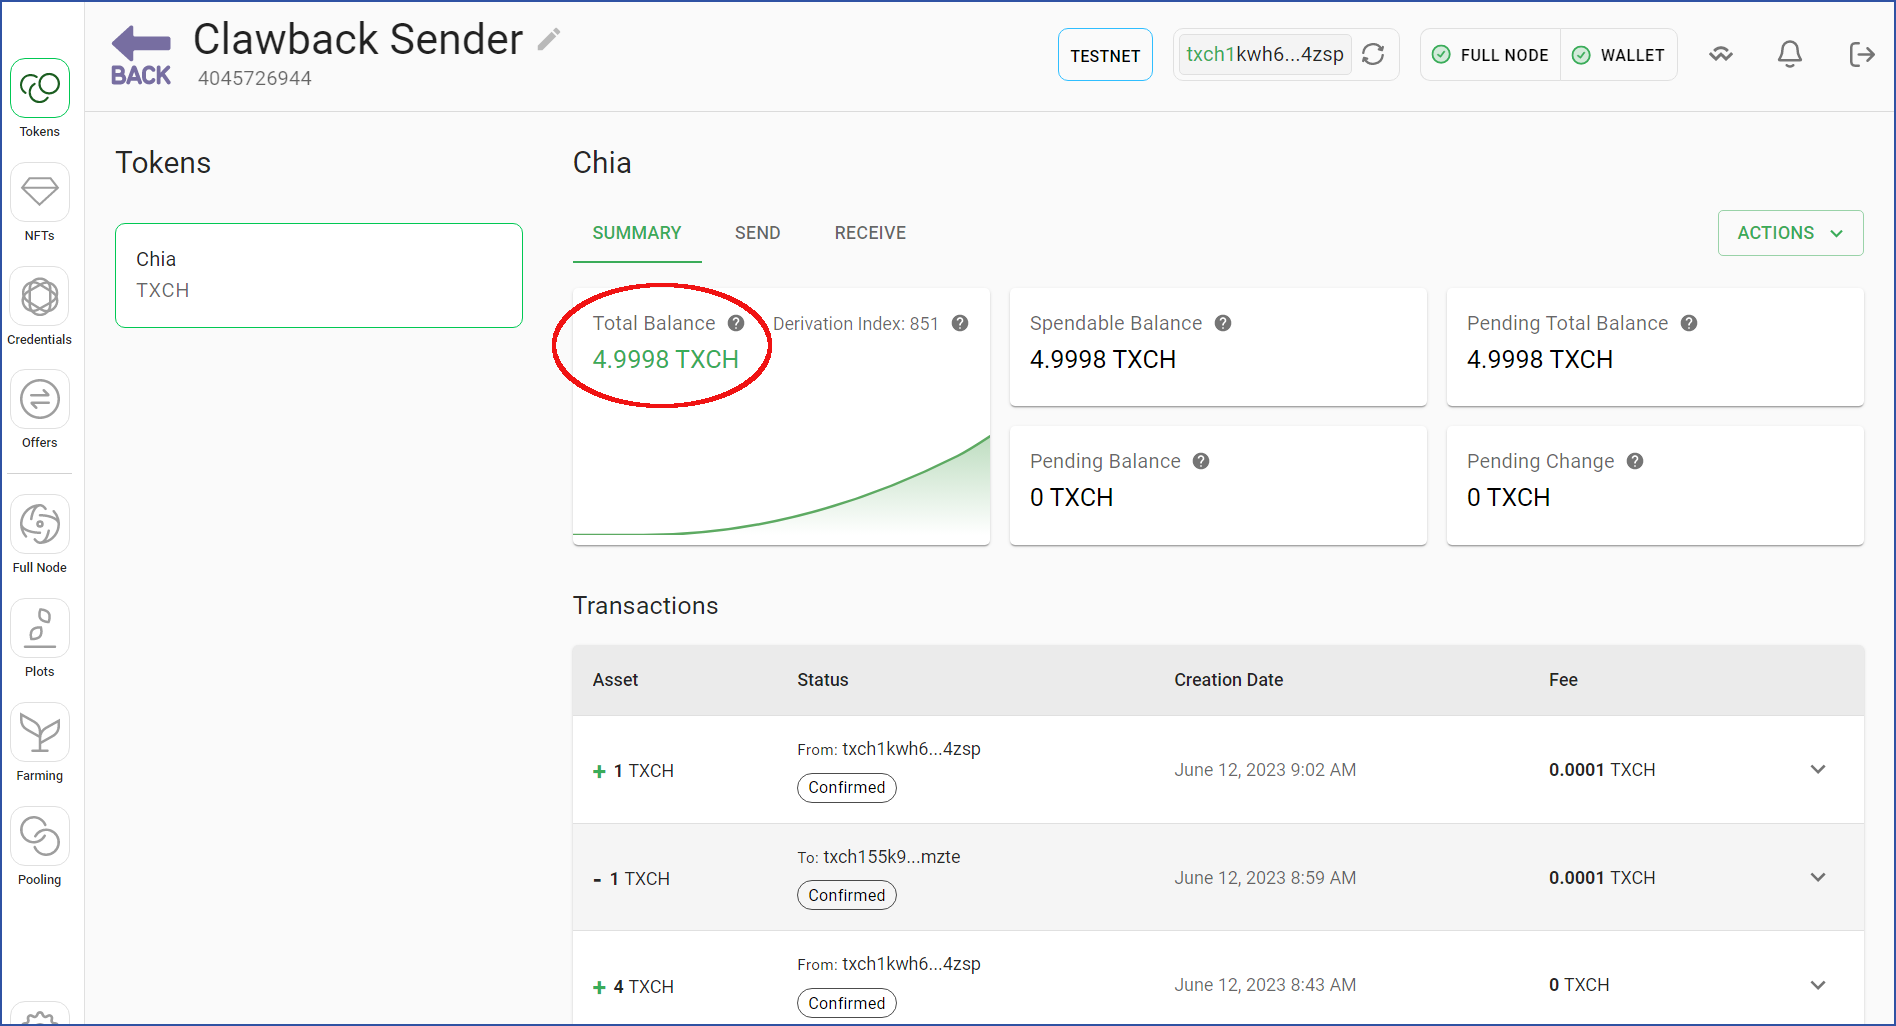1896x1026 pixels.
Task: Click the pencil icon to rename wallet
Action: (549, 39)
